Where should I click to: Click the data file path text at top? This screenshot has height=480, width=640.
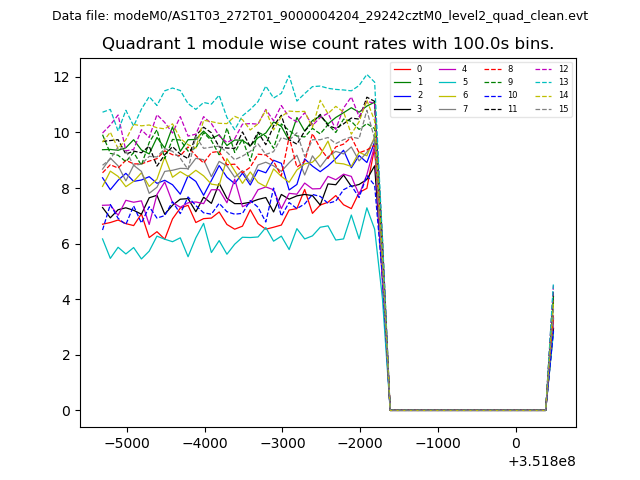tap(320, 16)
